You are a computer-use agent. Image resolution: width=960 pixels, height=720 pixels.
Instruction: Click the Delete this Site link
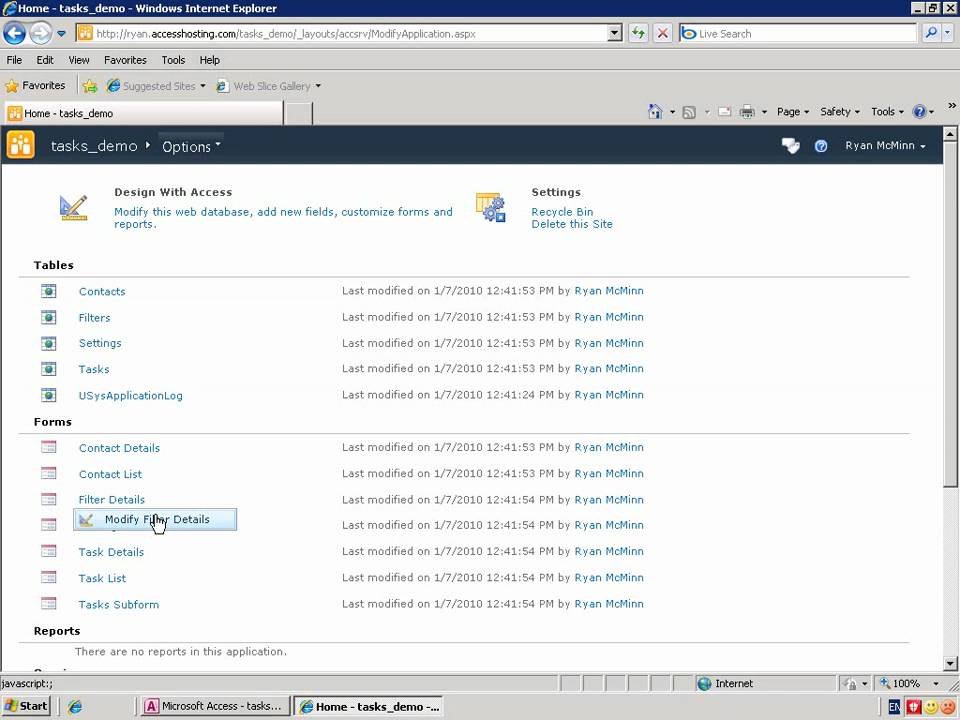click(572, 224)
